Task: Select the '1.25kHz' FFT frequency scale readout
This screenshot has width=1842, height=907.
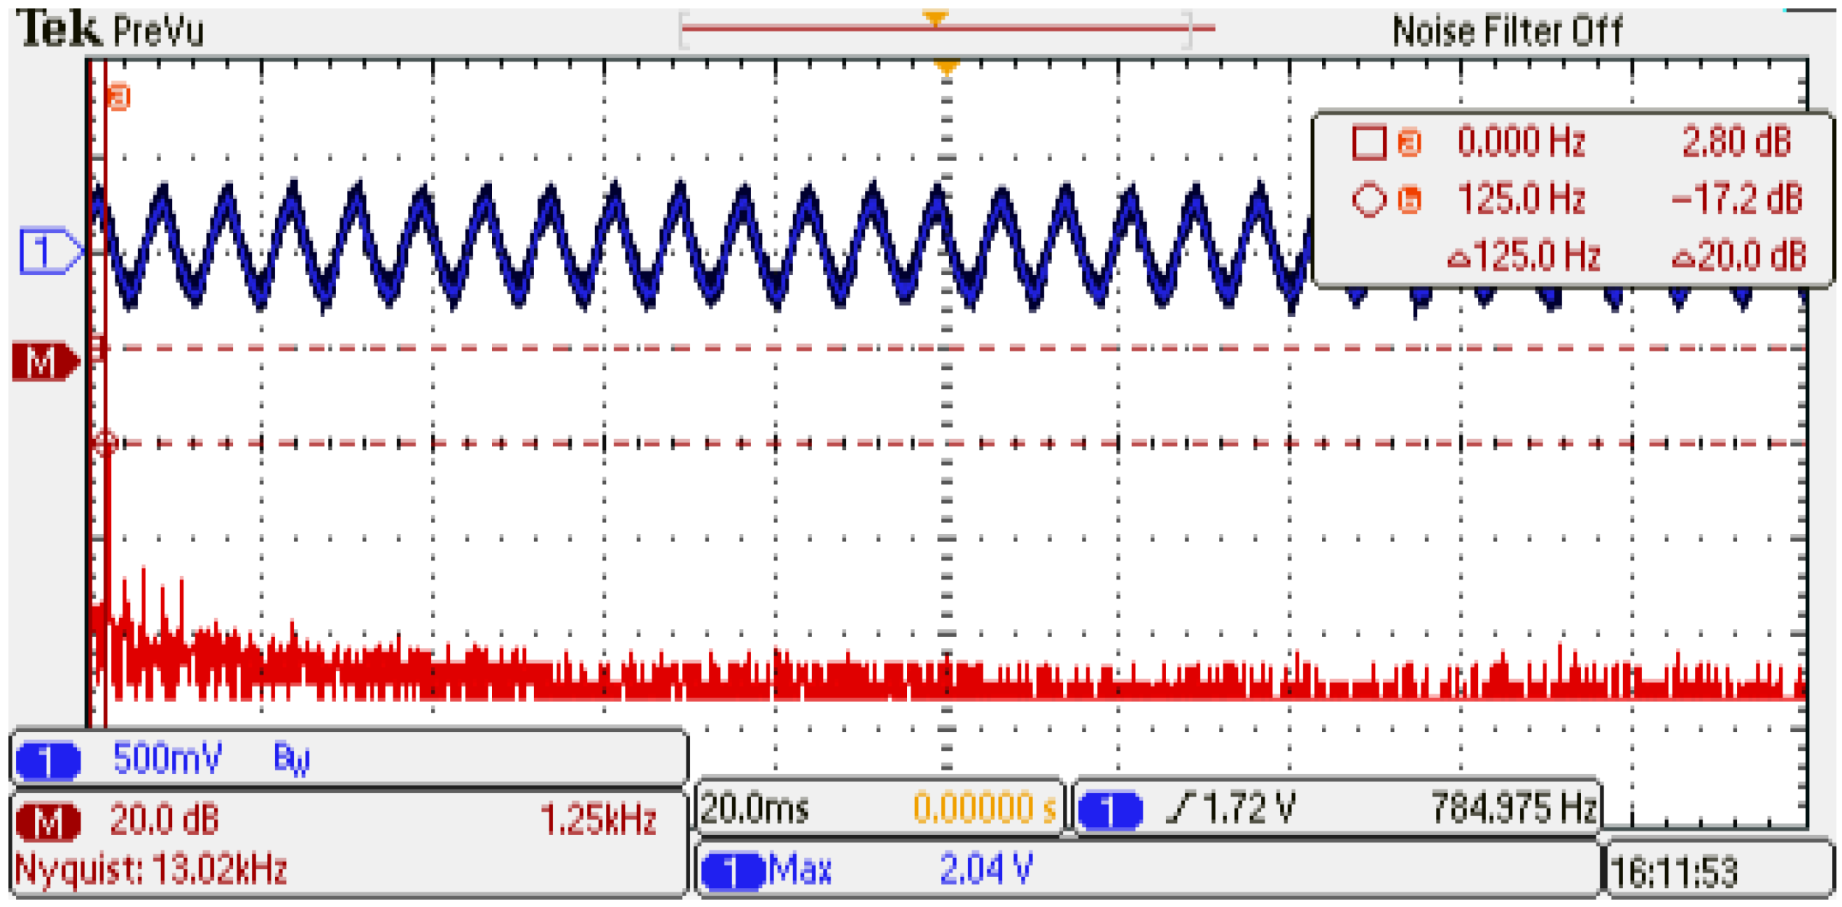Action: click(599, 821)
